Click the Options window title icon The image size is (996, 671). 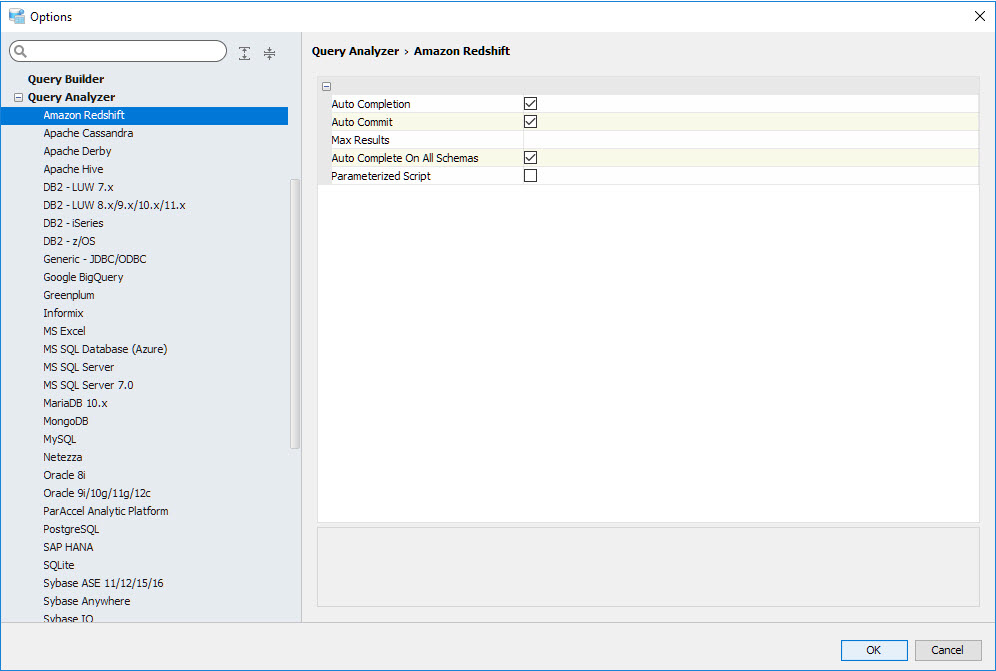(x=17, y=16)
